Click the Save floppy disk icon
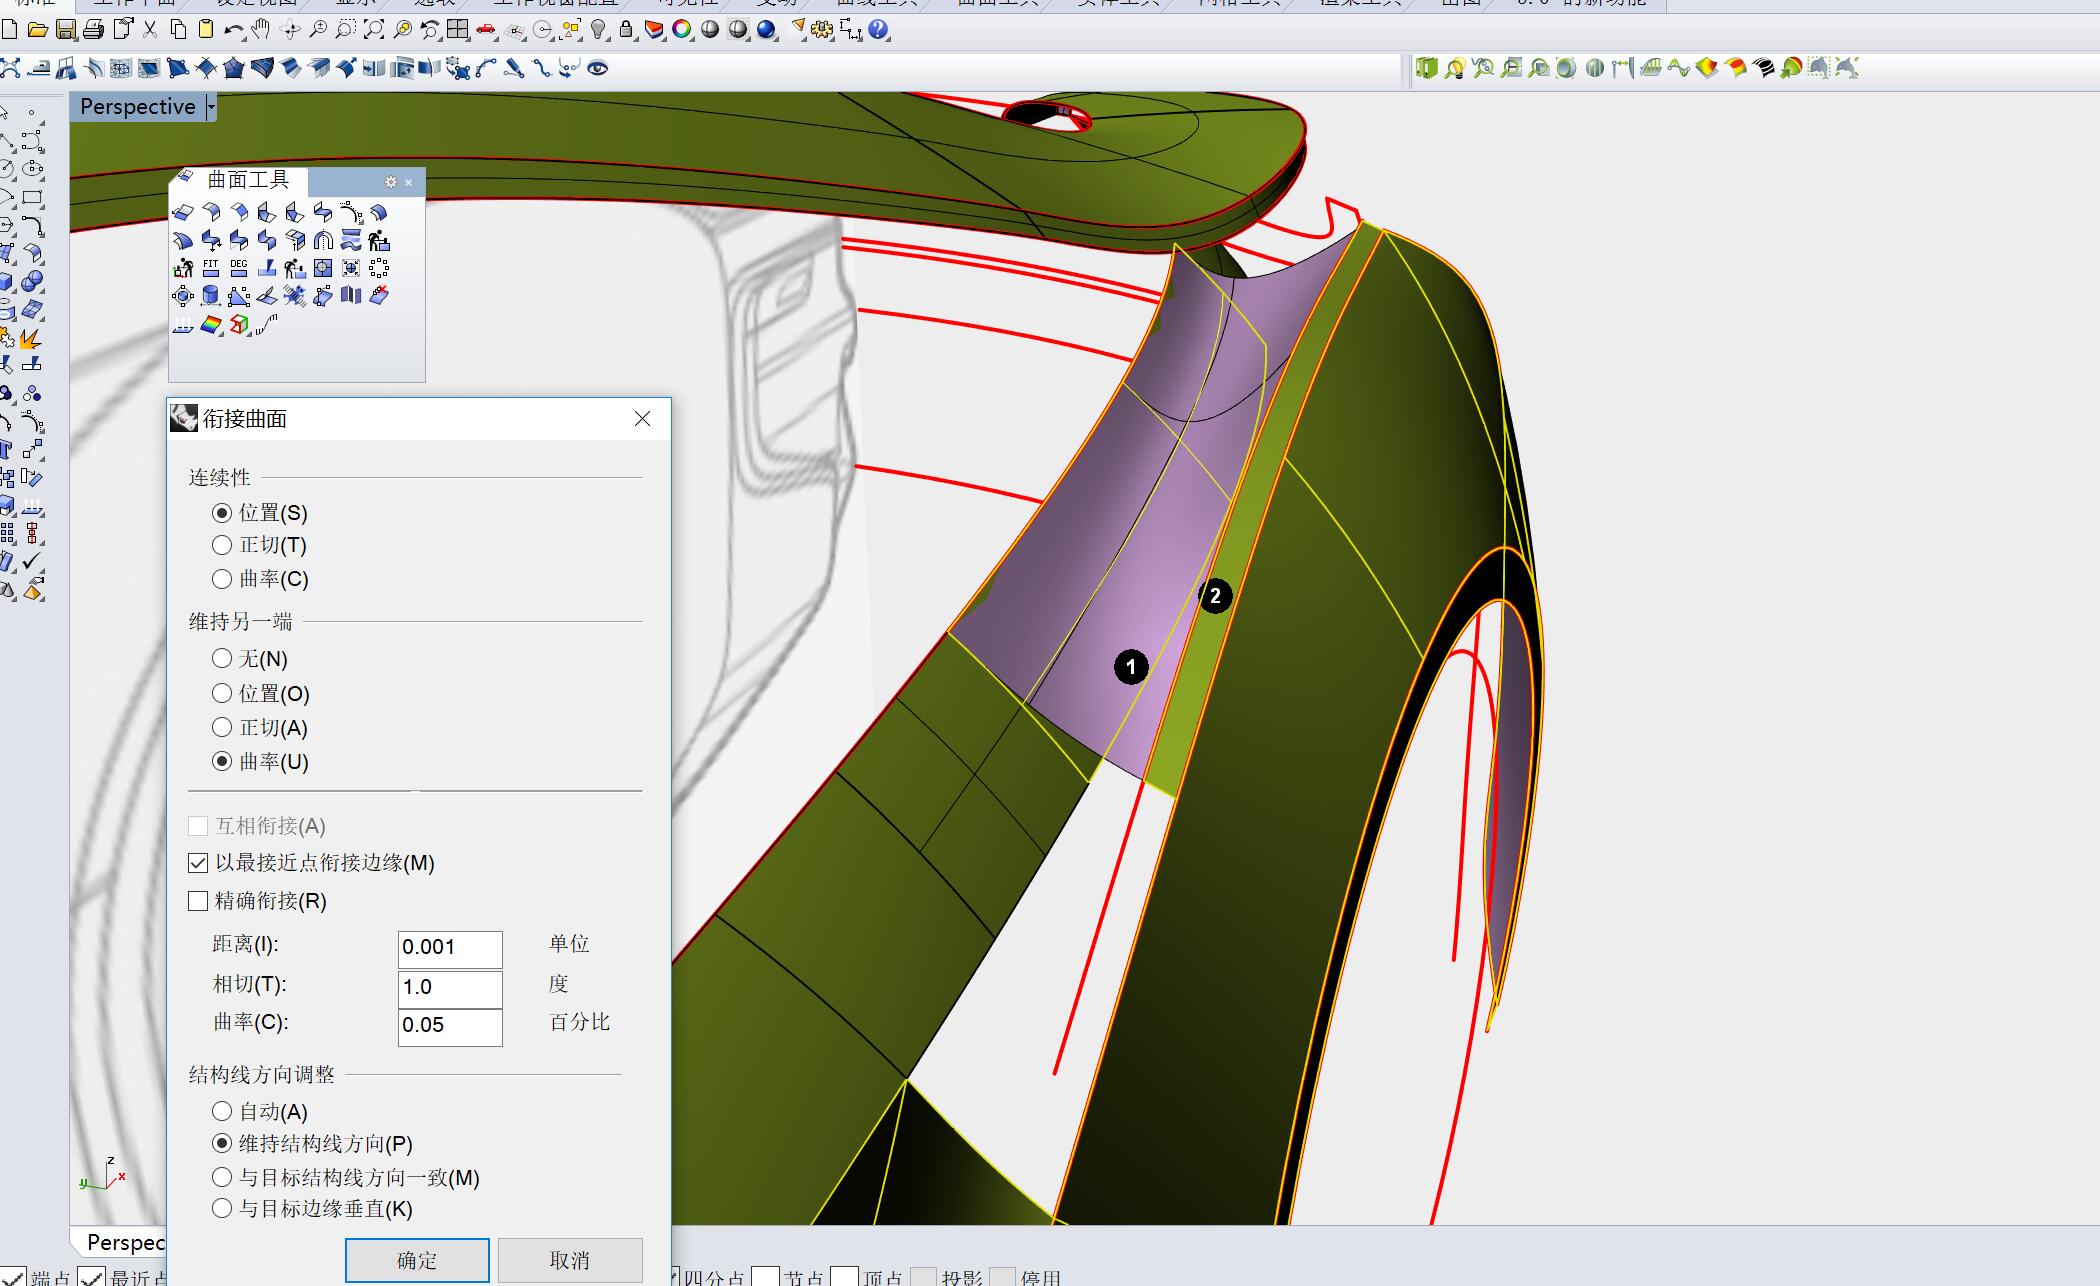2100x1286 pixels. (x=66, y=30)
